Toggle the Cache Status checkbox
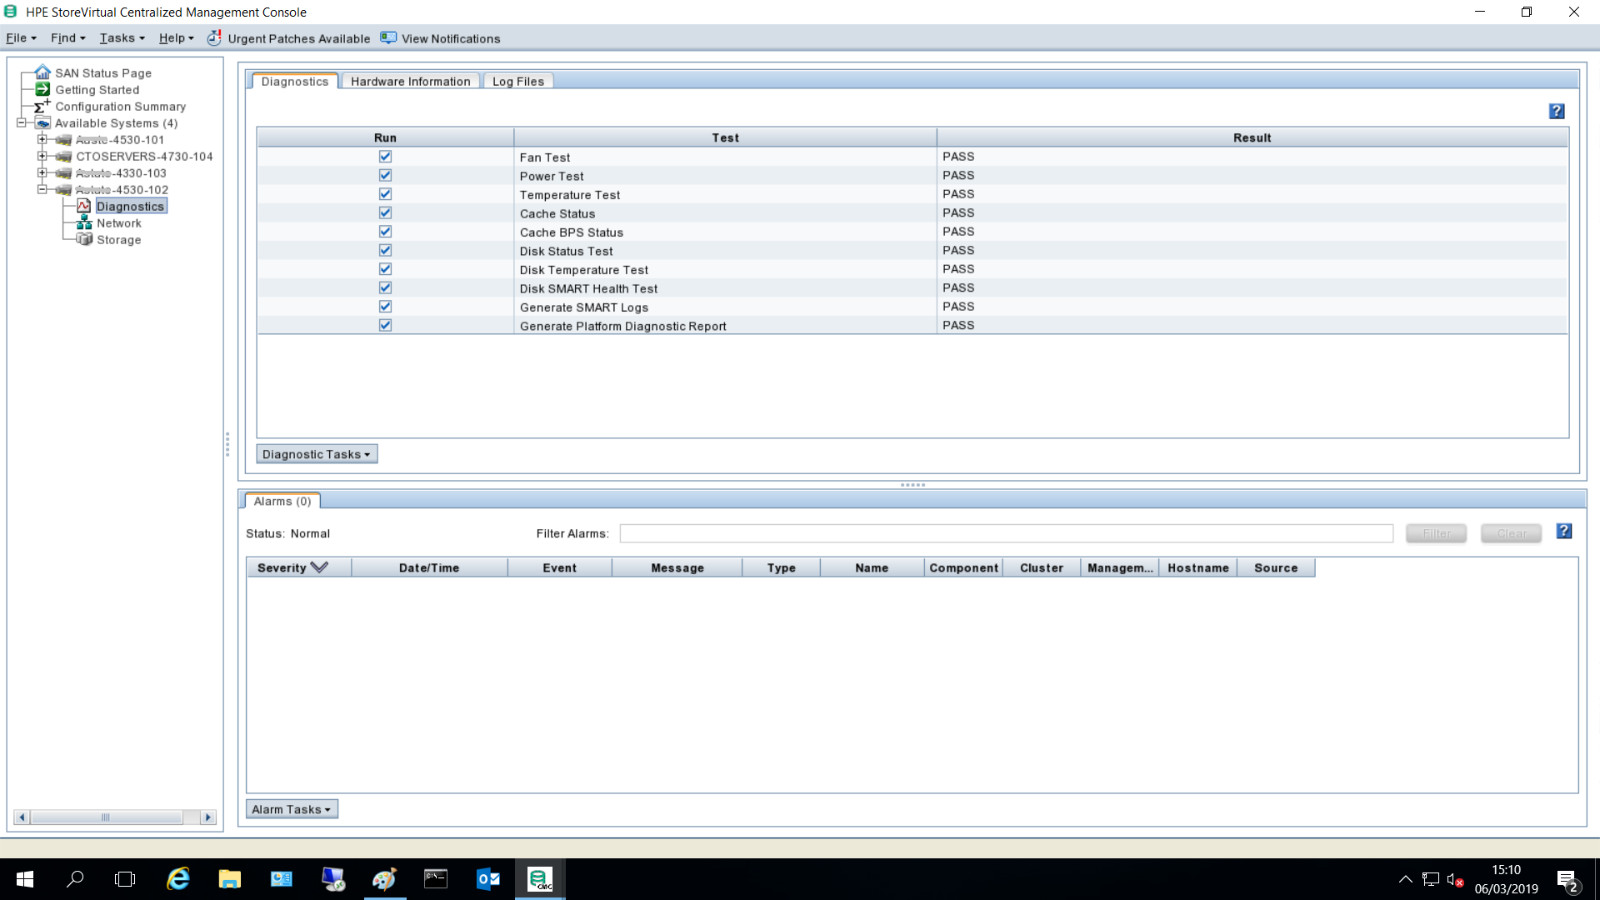The image size is (1600, 900). 385,213
